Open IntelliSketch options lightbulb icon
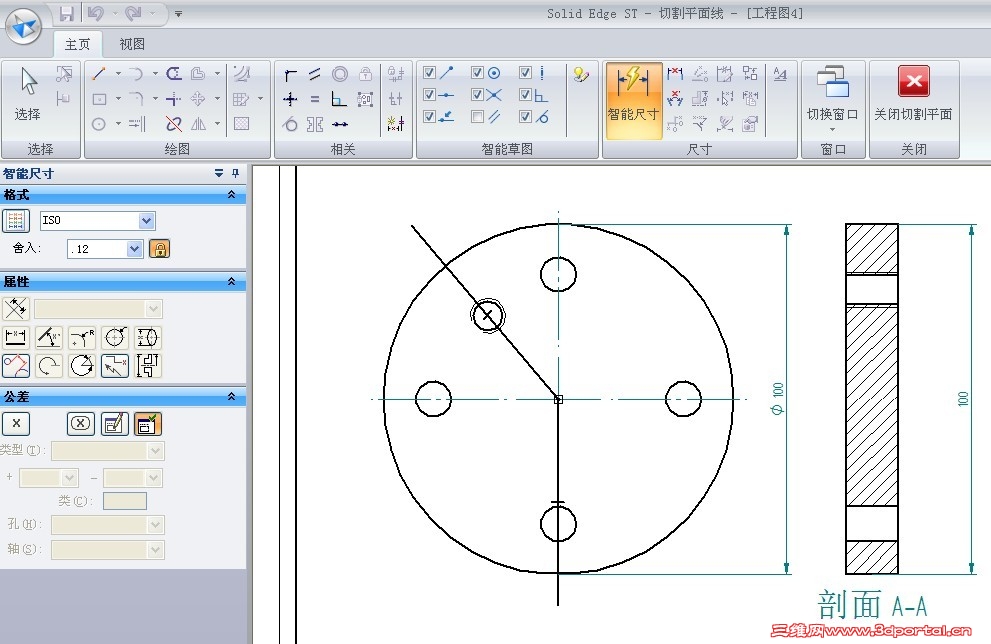Viewport: 991px width, 644px height. [581, 75]
